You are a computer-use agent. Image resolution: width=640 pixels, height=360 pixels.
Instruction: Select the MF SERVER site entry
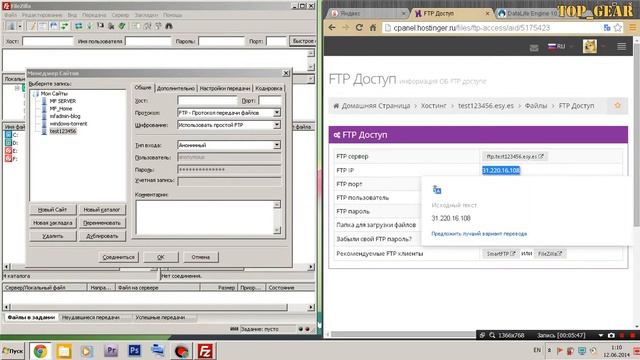click(62, 101)
